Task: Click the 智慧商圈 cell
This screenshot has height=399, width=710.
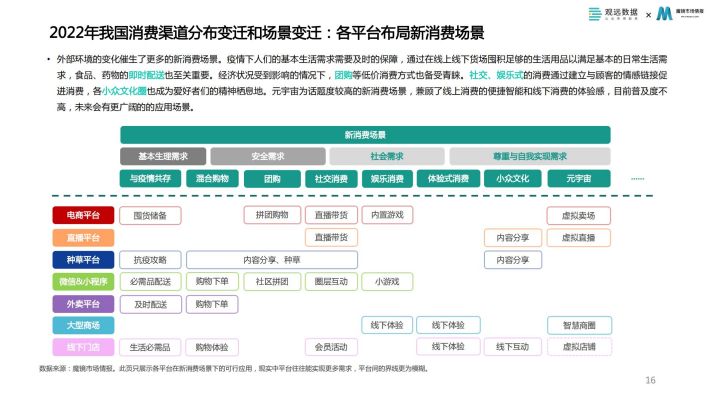Action: tap(579, 325)
